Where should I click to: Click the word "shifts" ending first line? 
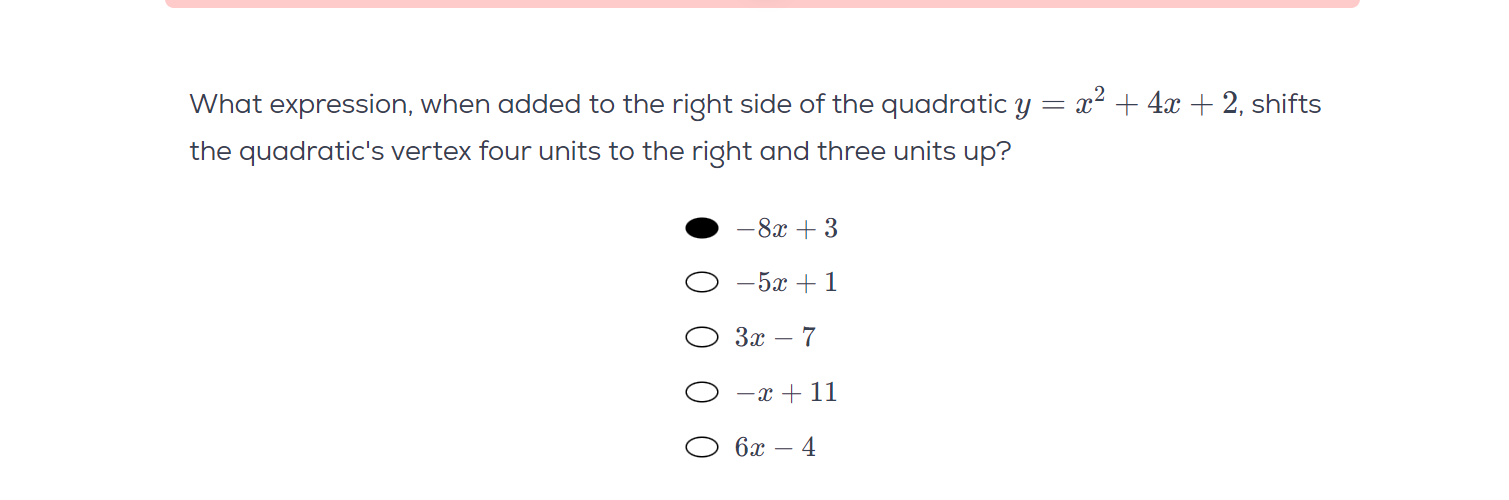1286,104
